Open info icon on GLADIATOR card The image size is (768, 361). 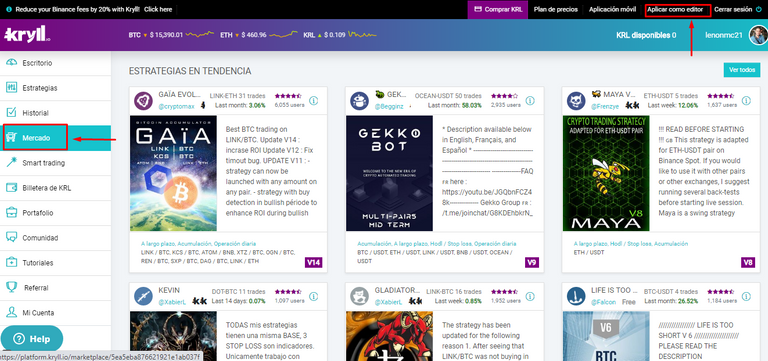pos(530,296)
